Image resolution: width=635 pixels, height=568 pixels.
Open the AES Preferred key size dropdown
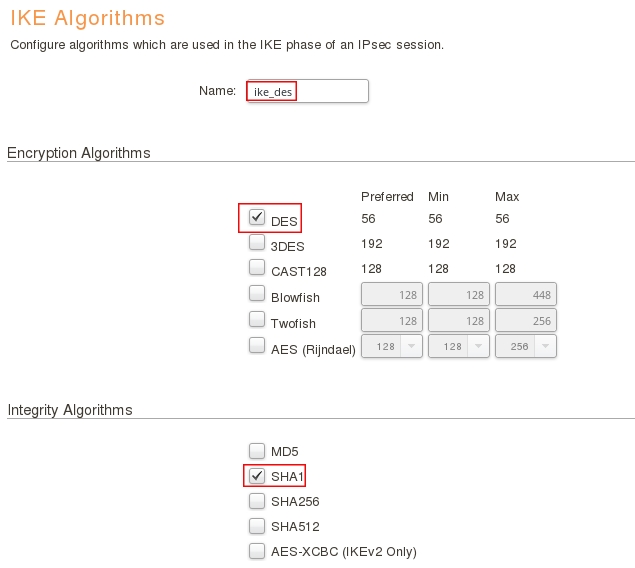(392, 346)
